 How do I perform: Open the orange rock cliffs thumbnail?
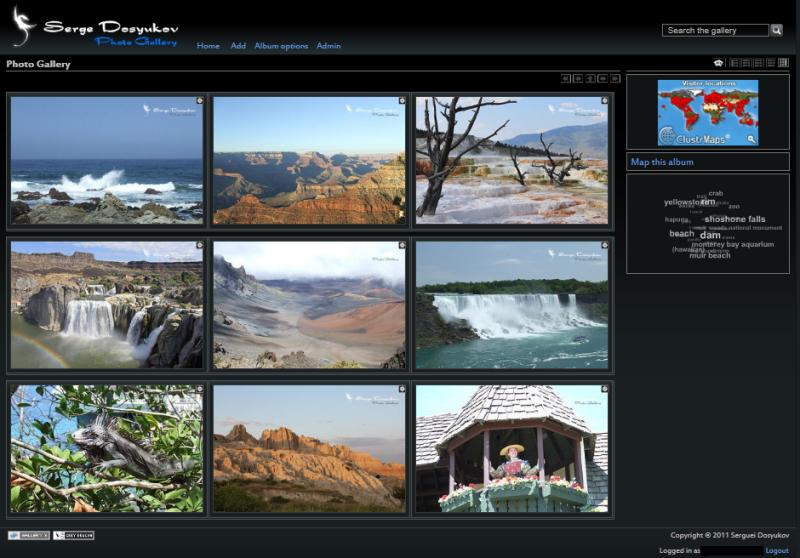[x=309, y=448]
